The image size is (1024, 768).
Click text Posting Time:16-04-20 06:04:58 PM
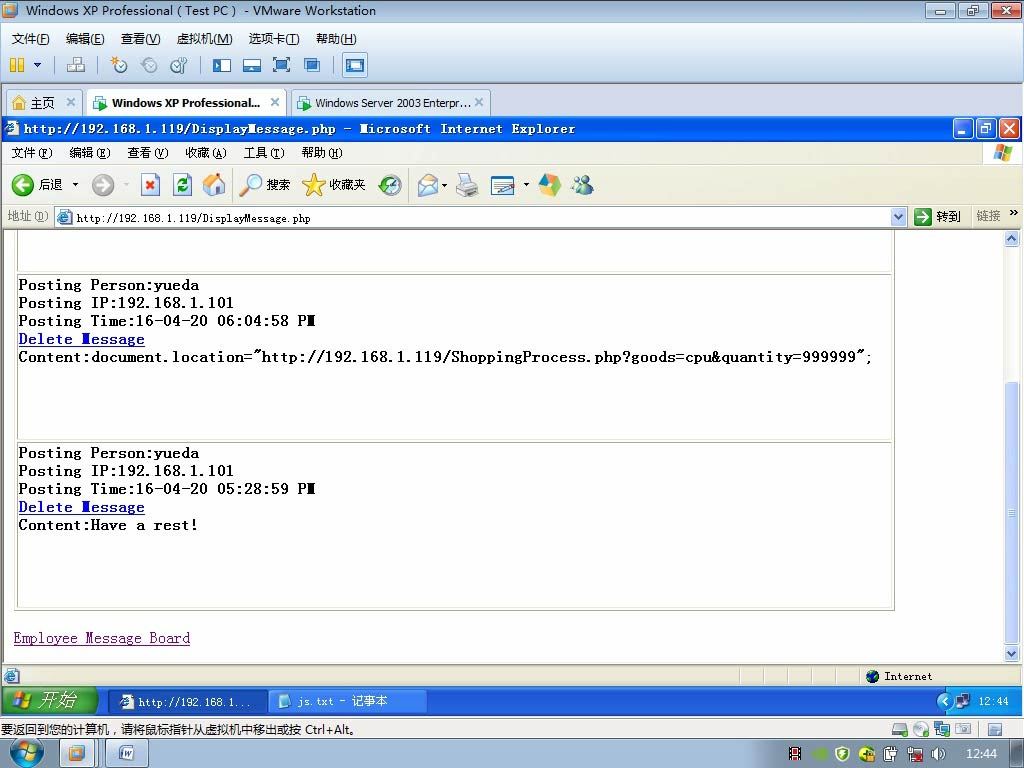tap(167, 321)
